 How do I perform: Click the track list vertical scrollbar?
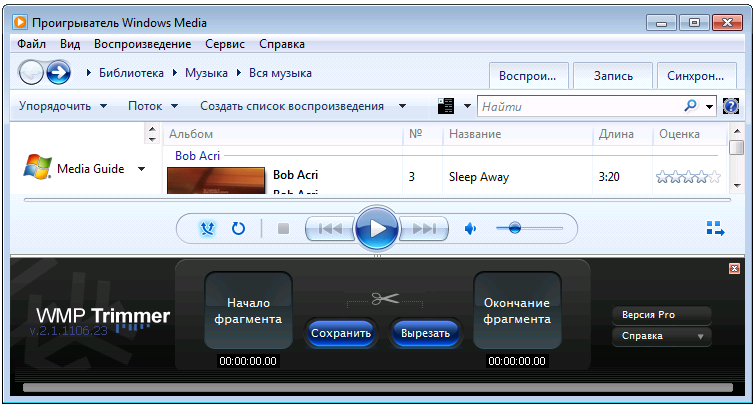click(736, 158)
